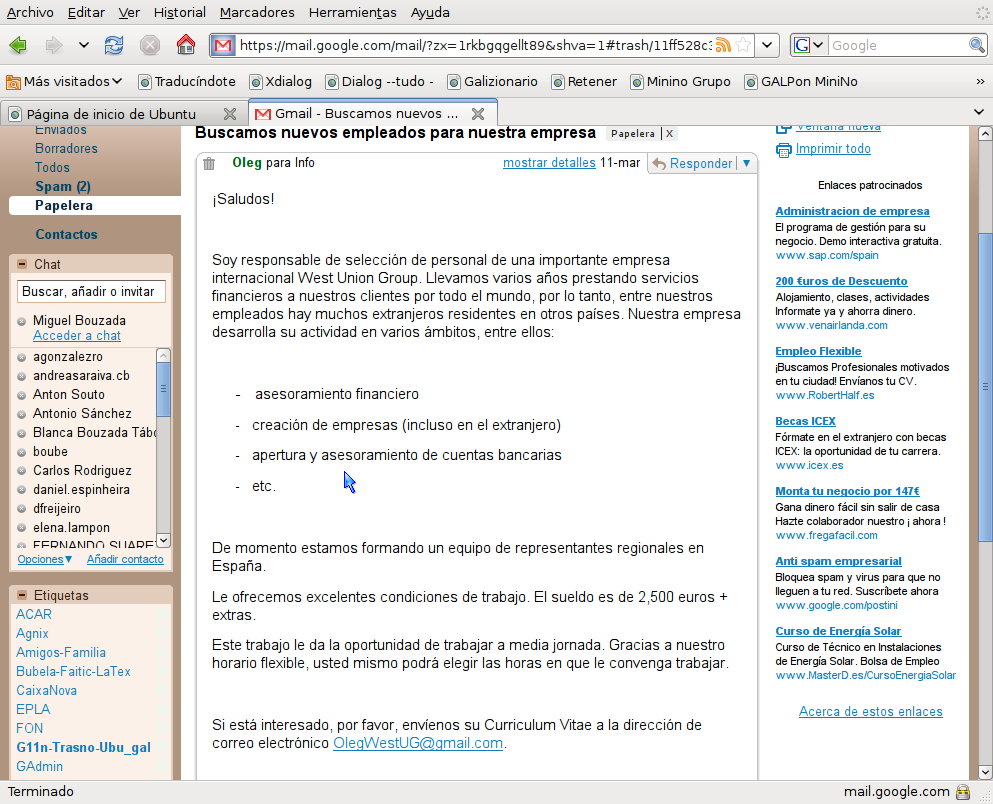Open the Editar menu
993x804 pixels.
(x=86, y=12)
